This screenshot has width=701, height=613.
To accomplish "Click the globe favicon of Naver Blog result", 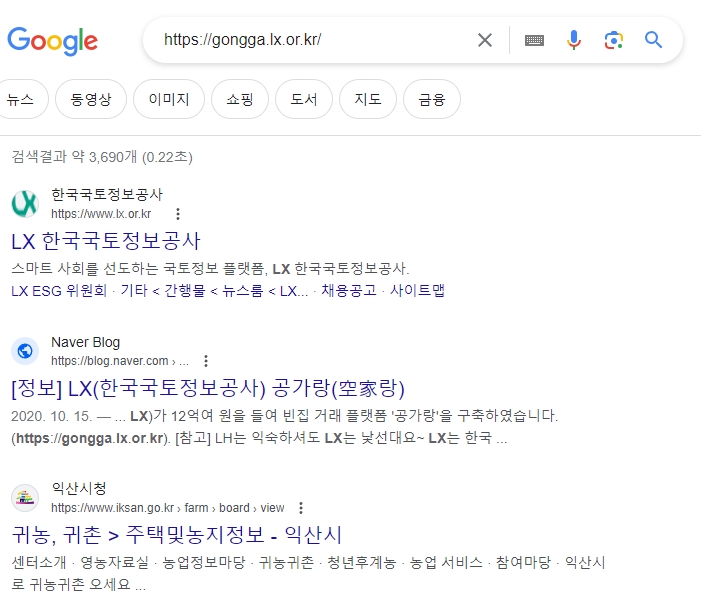I will (25, 351).
